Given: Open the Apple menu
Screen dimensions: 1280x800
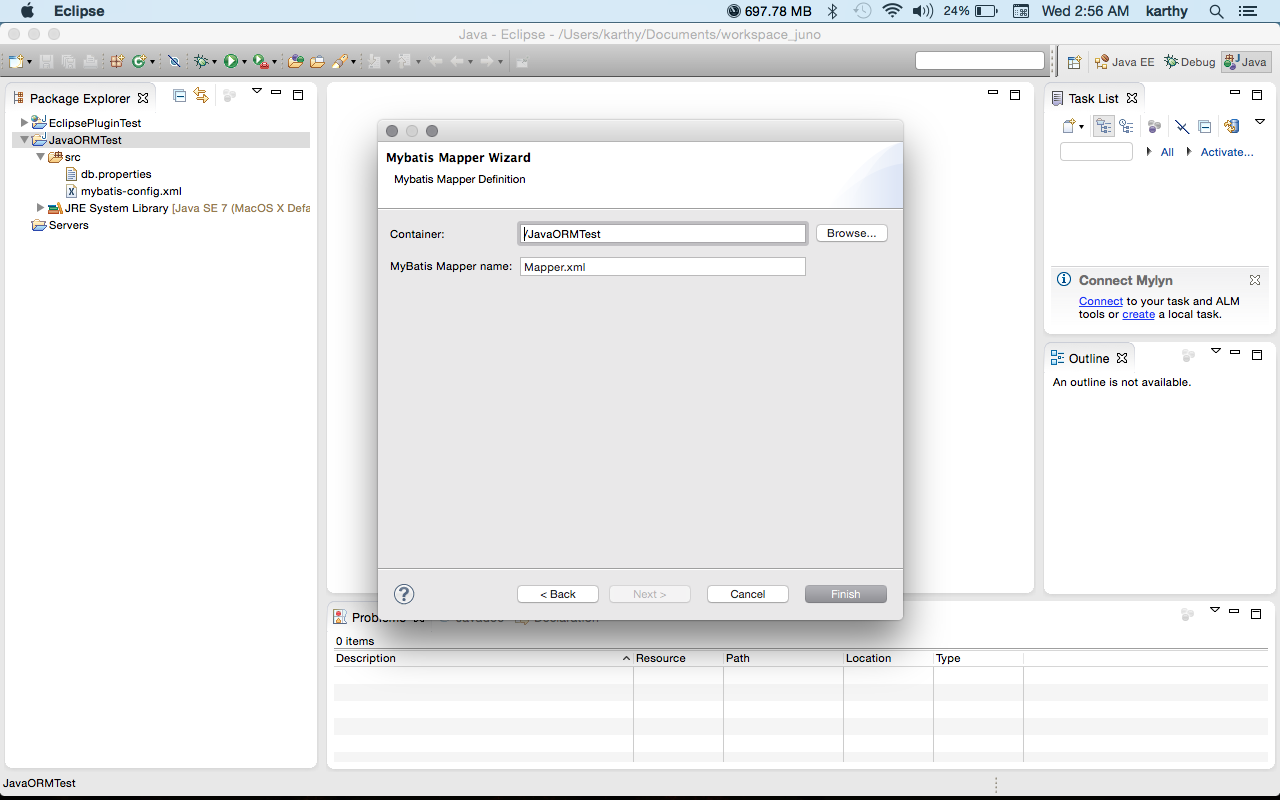Looking at the screenshot, I should click(x=27, y=11).
